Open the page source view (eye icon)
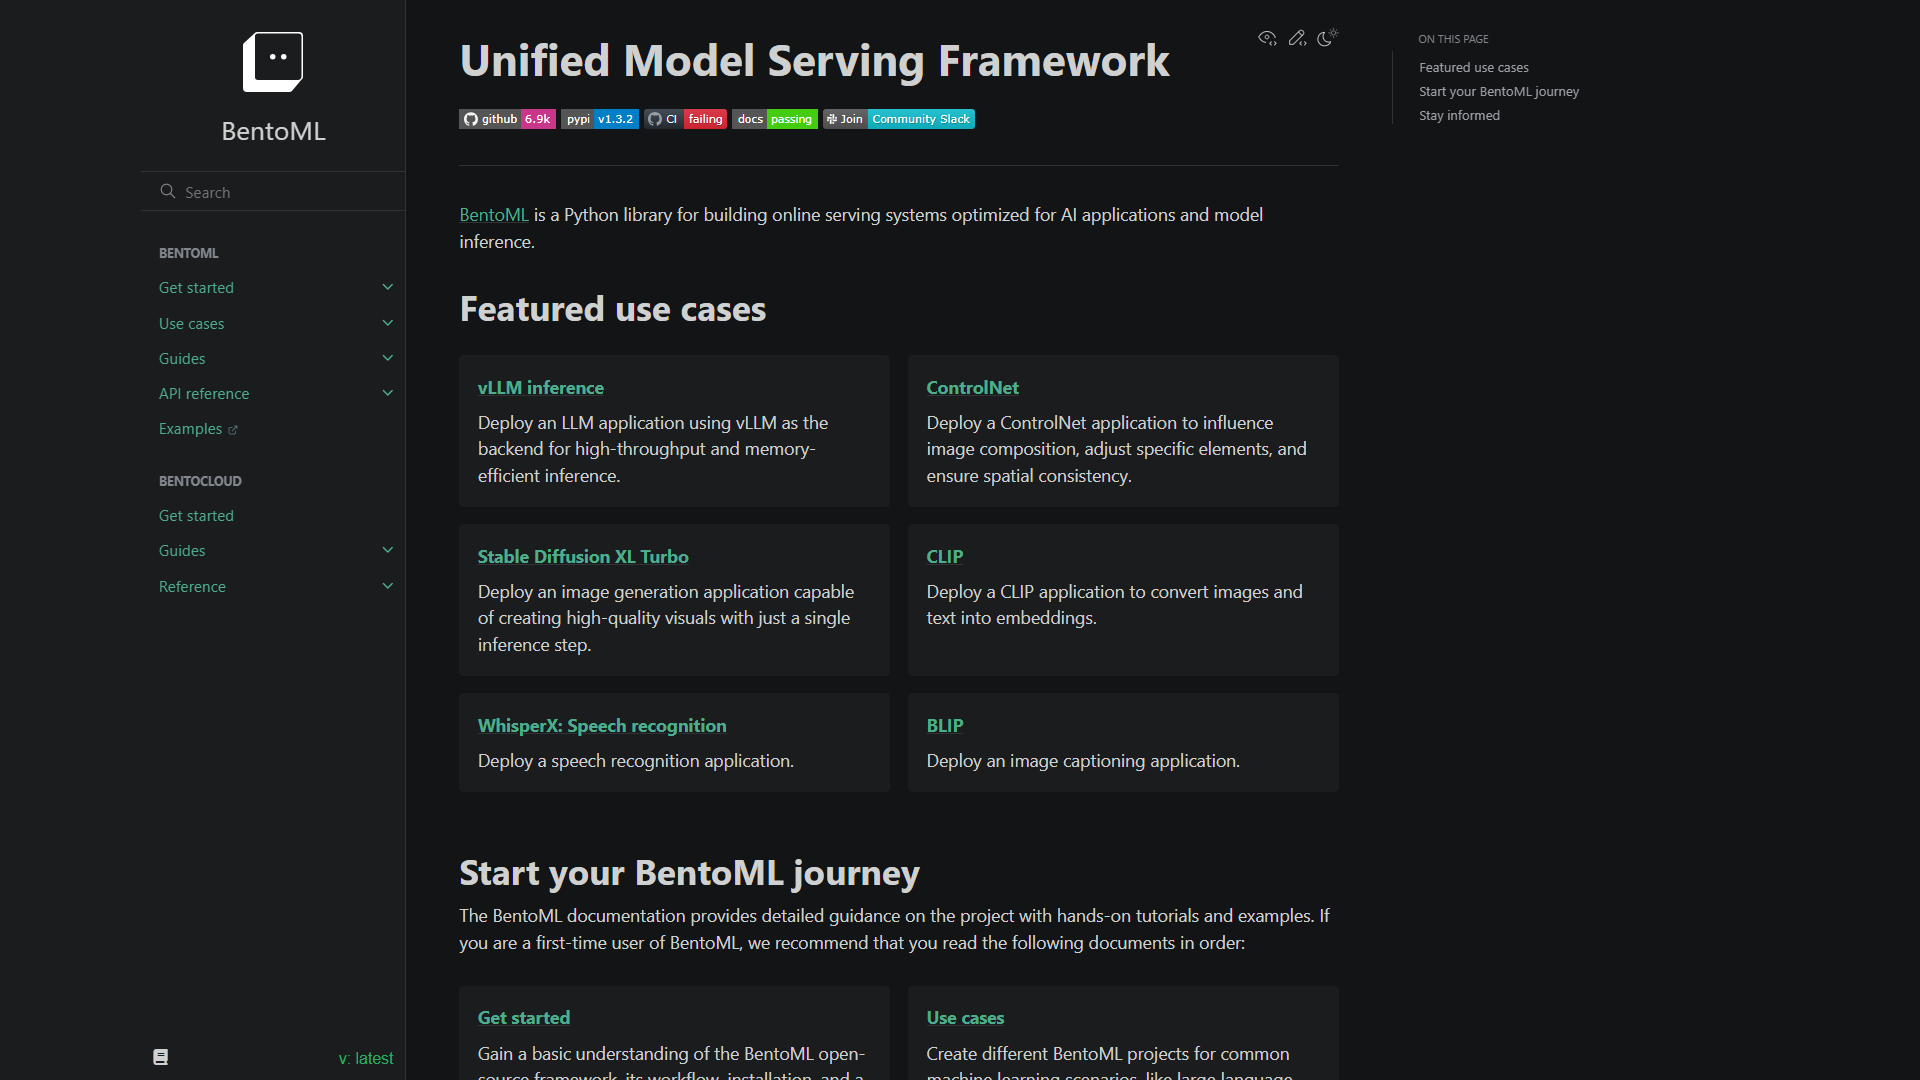 coord(1266,37)
